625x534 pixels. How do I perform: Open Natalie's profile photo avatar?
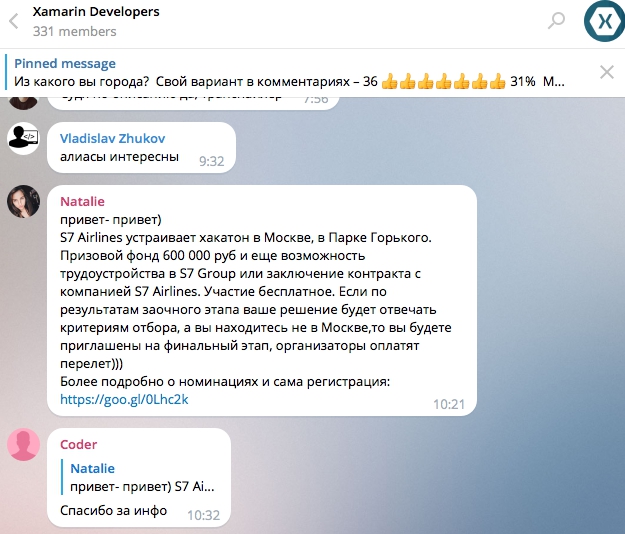[x=23, y=201]
